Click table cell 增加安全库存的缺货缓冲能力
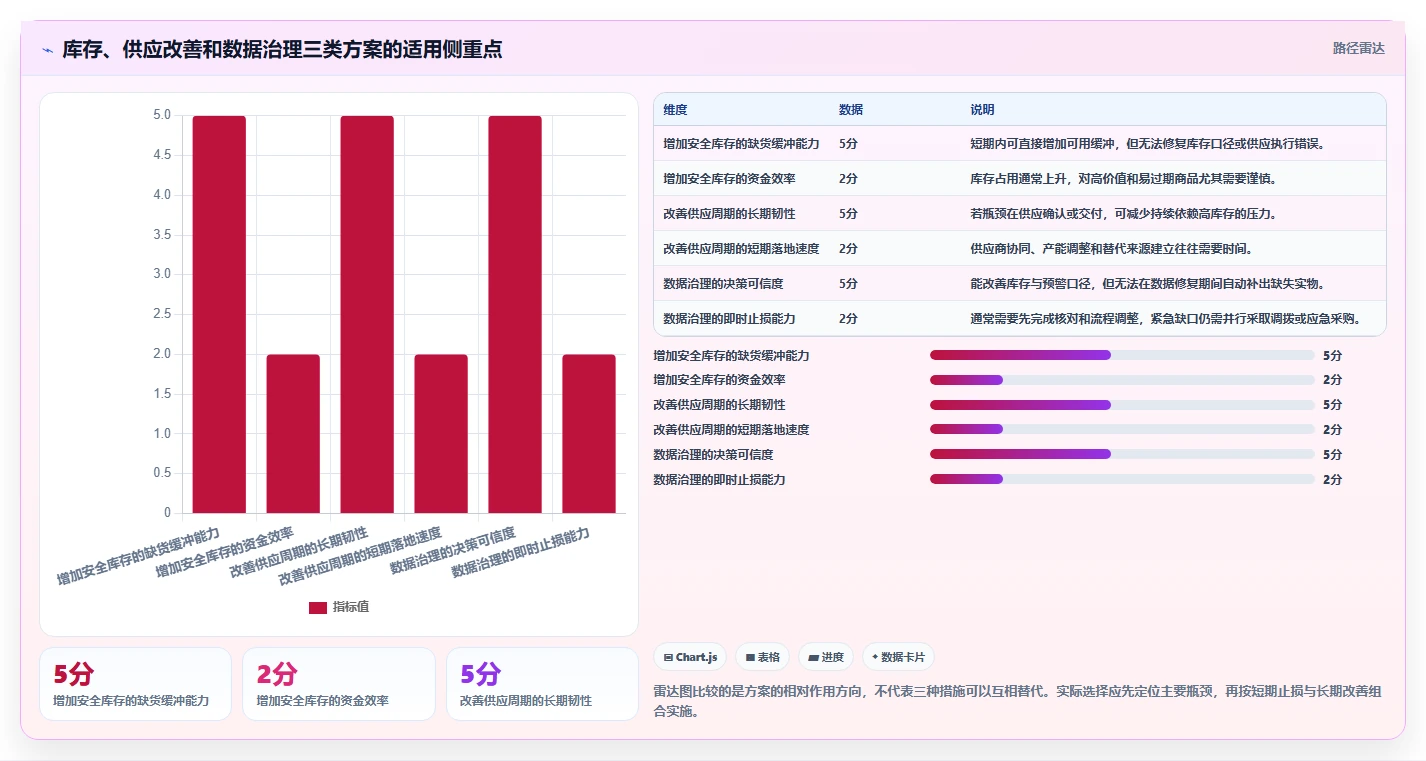This screenshot has height=761, width=1426. click(741, 144)
